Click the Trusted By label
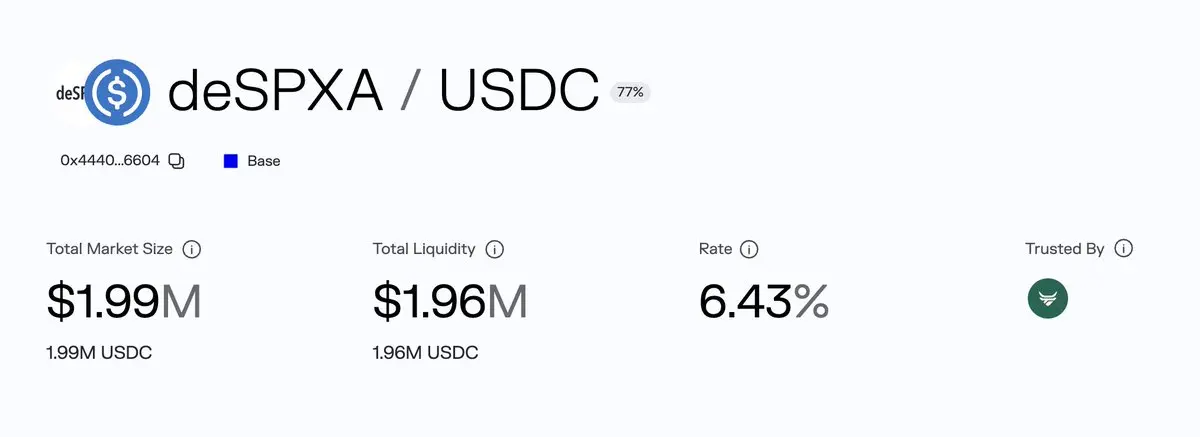Screen dimensions: 1200x437 tap(1064, 249)
